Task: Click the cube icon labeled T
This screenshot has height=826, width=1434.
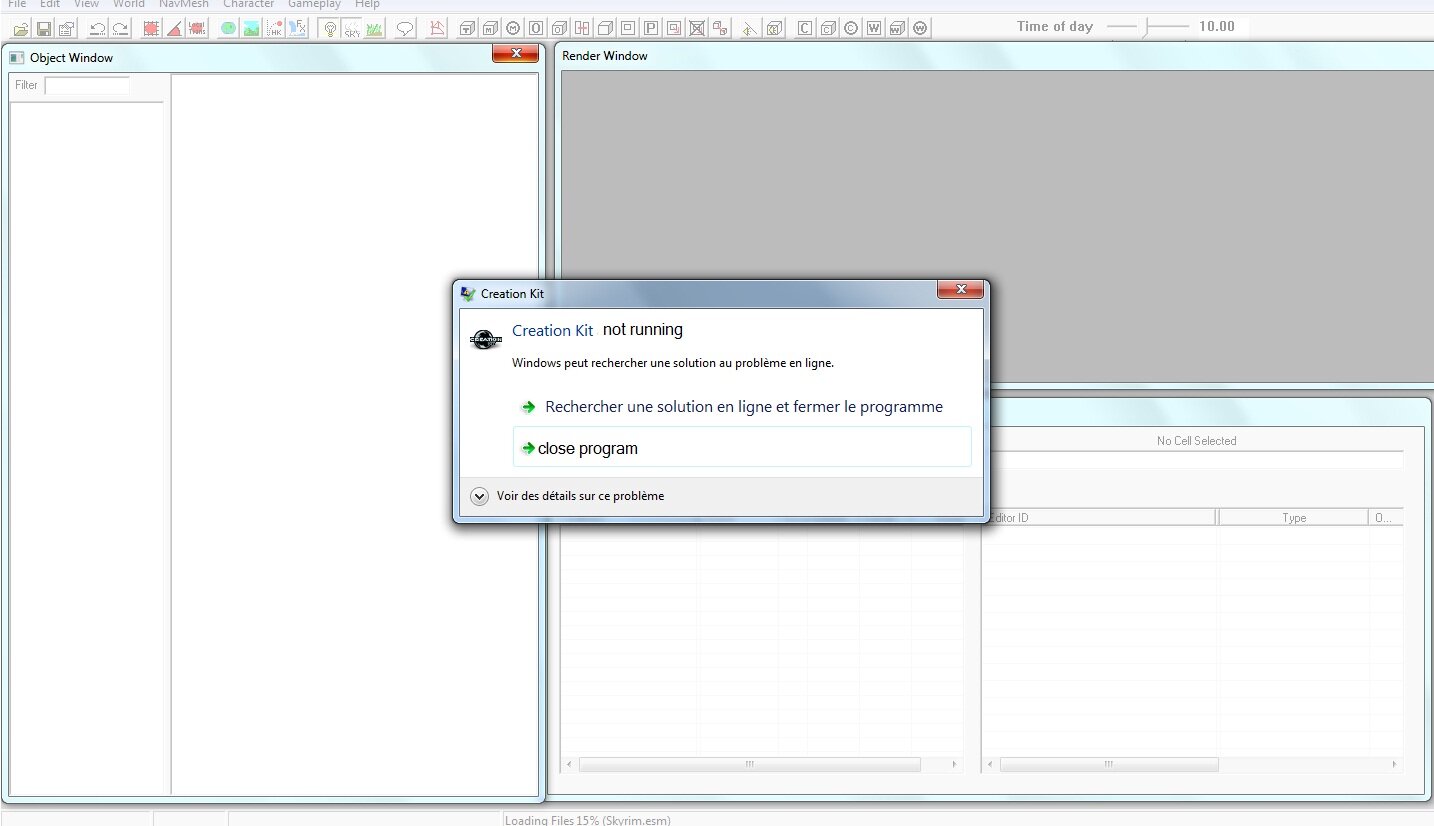Action: pyautogui.click(x=467, y=28)
